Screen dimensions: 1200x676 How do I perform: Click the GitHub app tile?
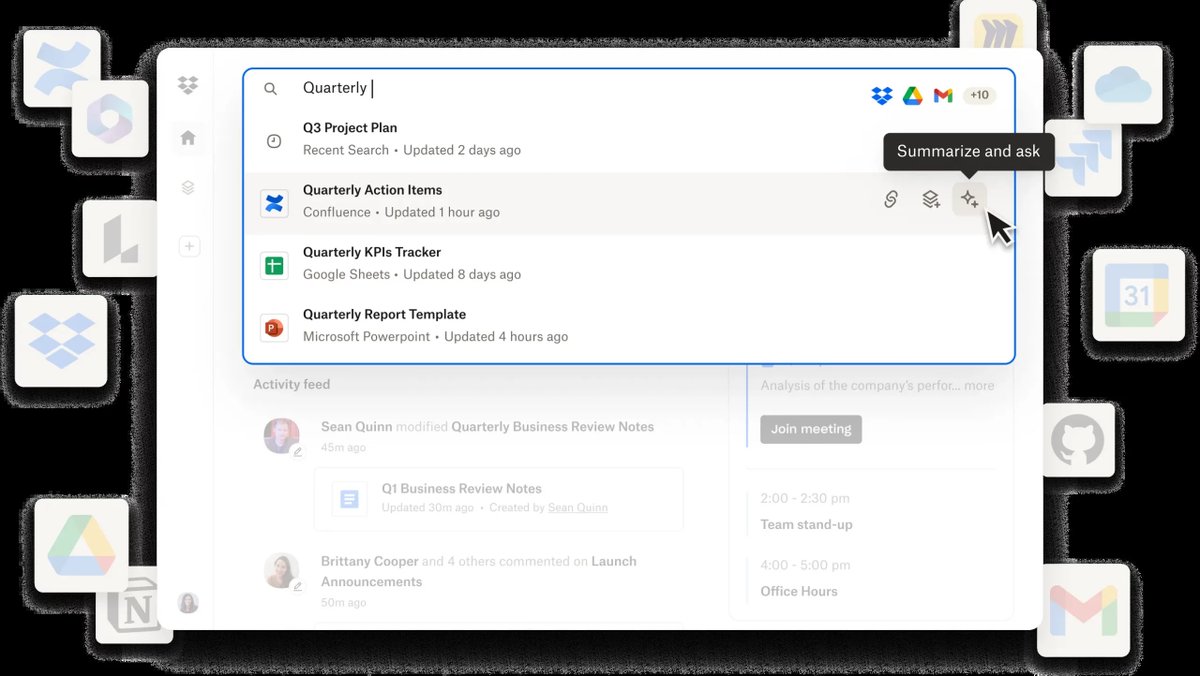click(x=1078, y=440)
